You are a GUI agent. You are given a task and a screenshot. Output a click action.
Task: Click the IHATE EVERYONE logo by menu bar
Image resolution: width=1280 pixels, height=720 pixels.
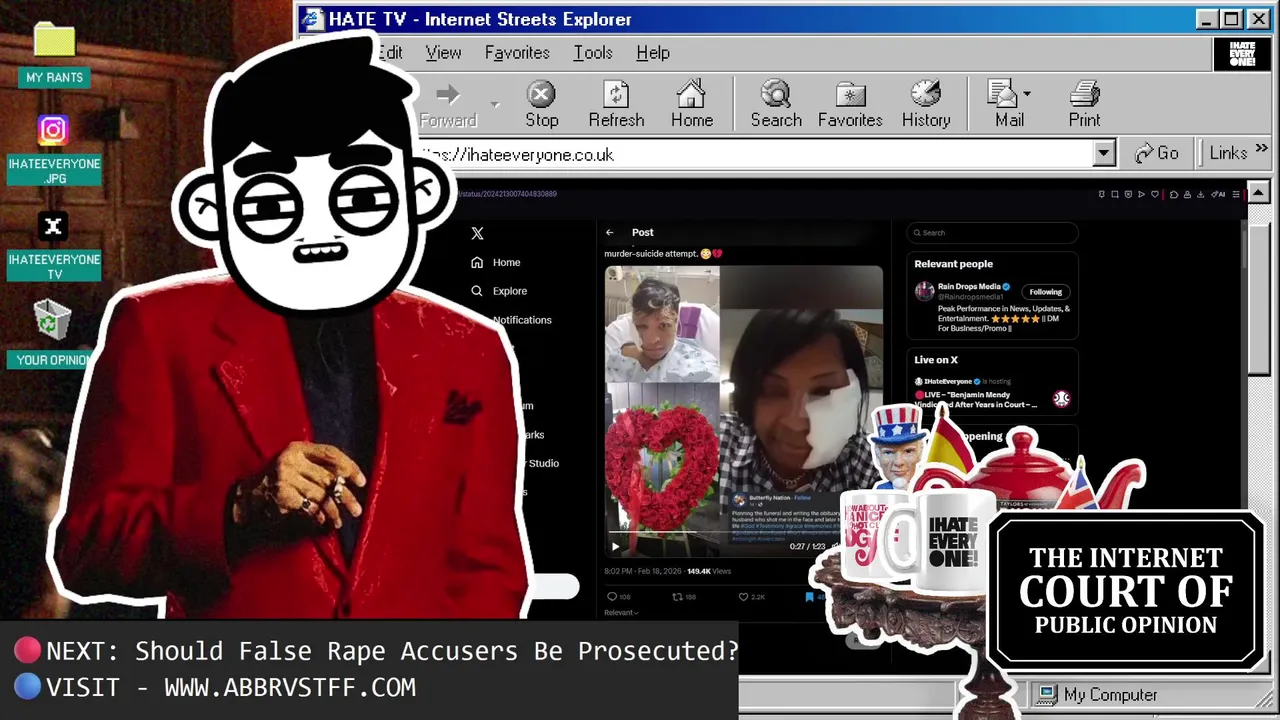tap(1242, 54)
